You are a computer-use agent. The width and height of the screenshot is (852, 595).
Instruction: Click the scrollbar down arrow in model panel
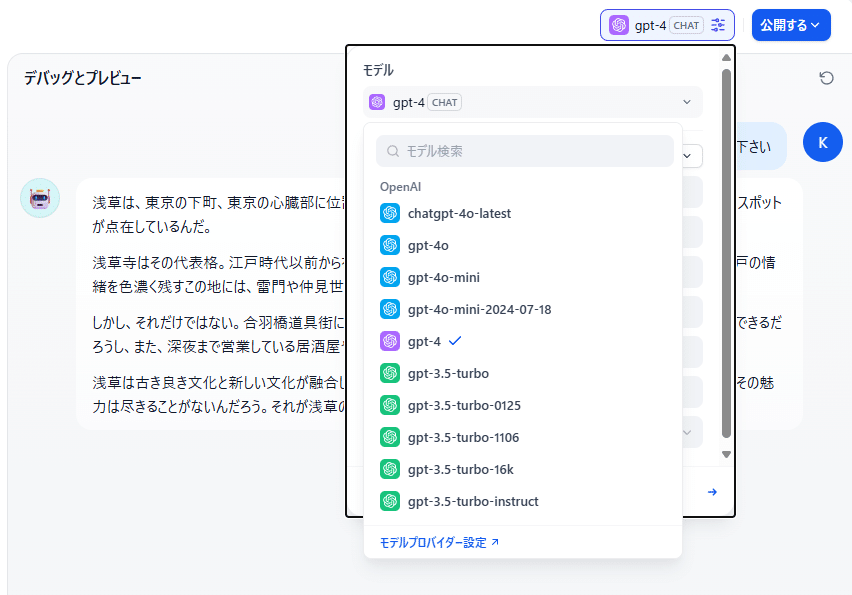[726, 454]
